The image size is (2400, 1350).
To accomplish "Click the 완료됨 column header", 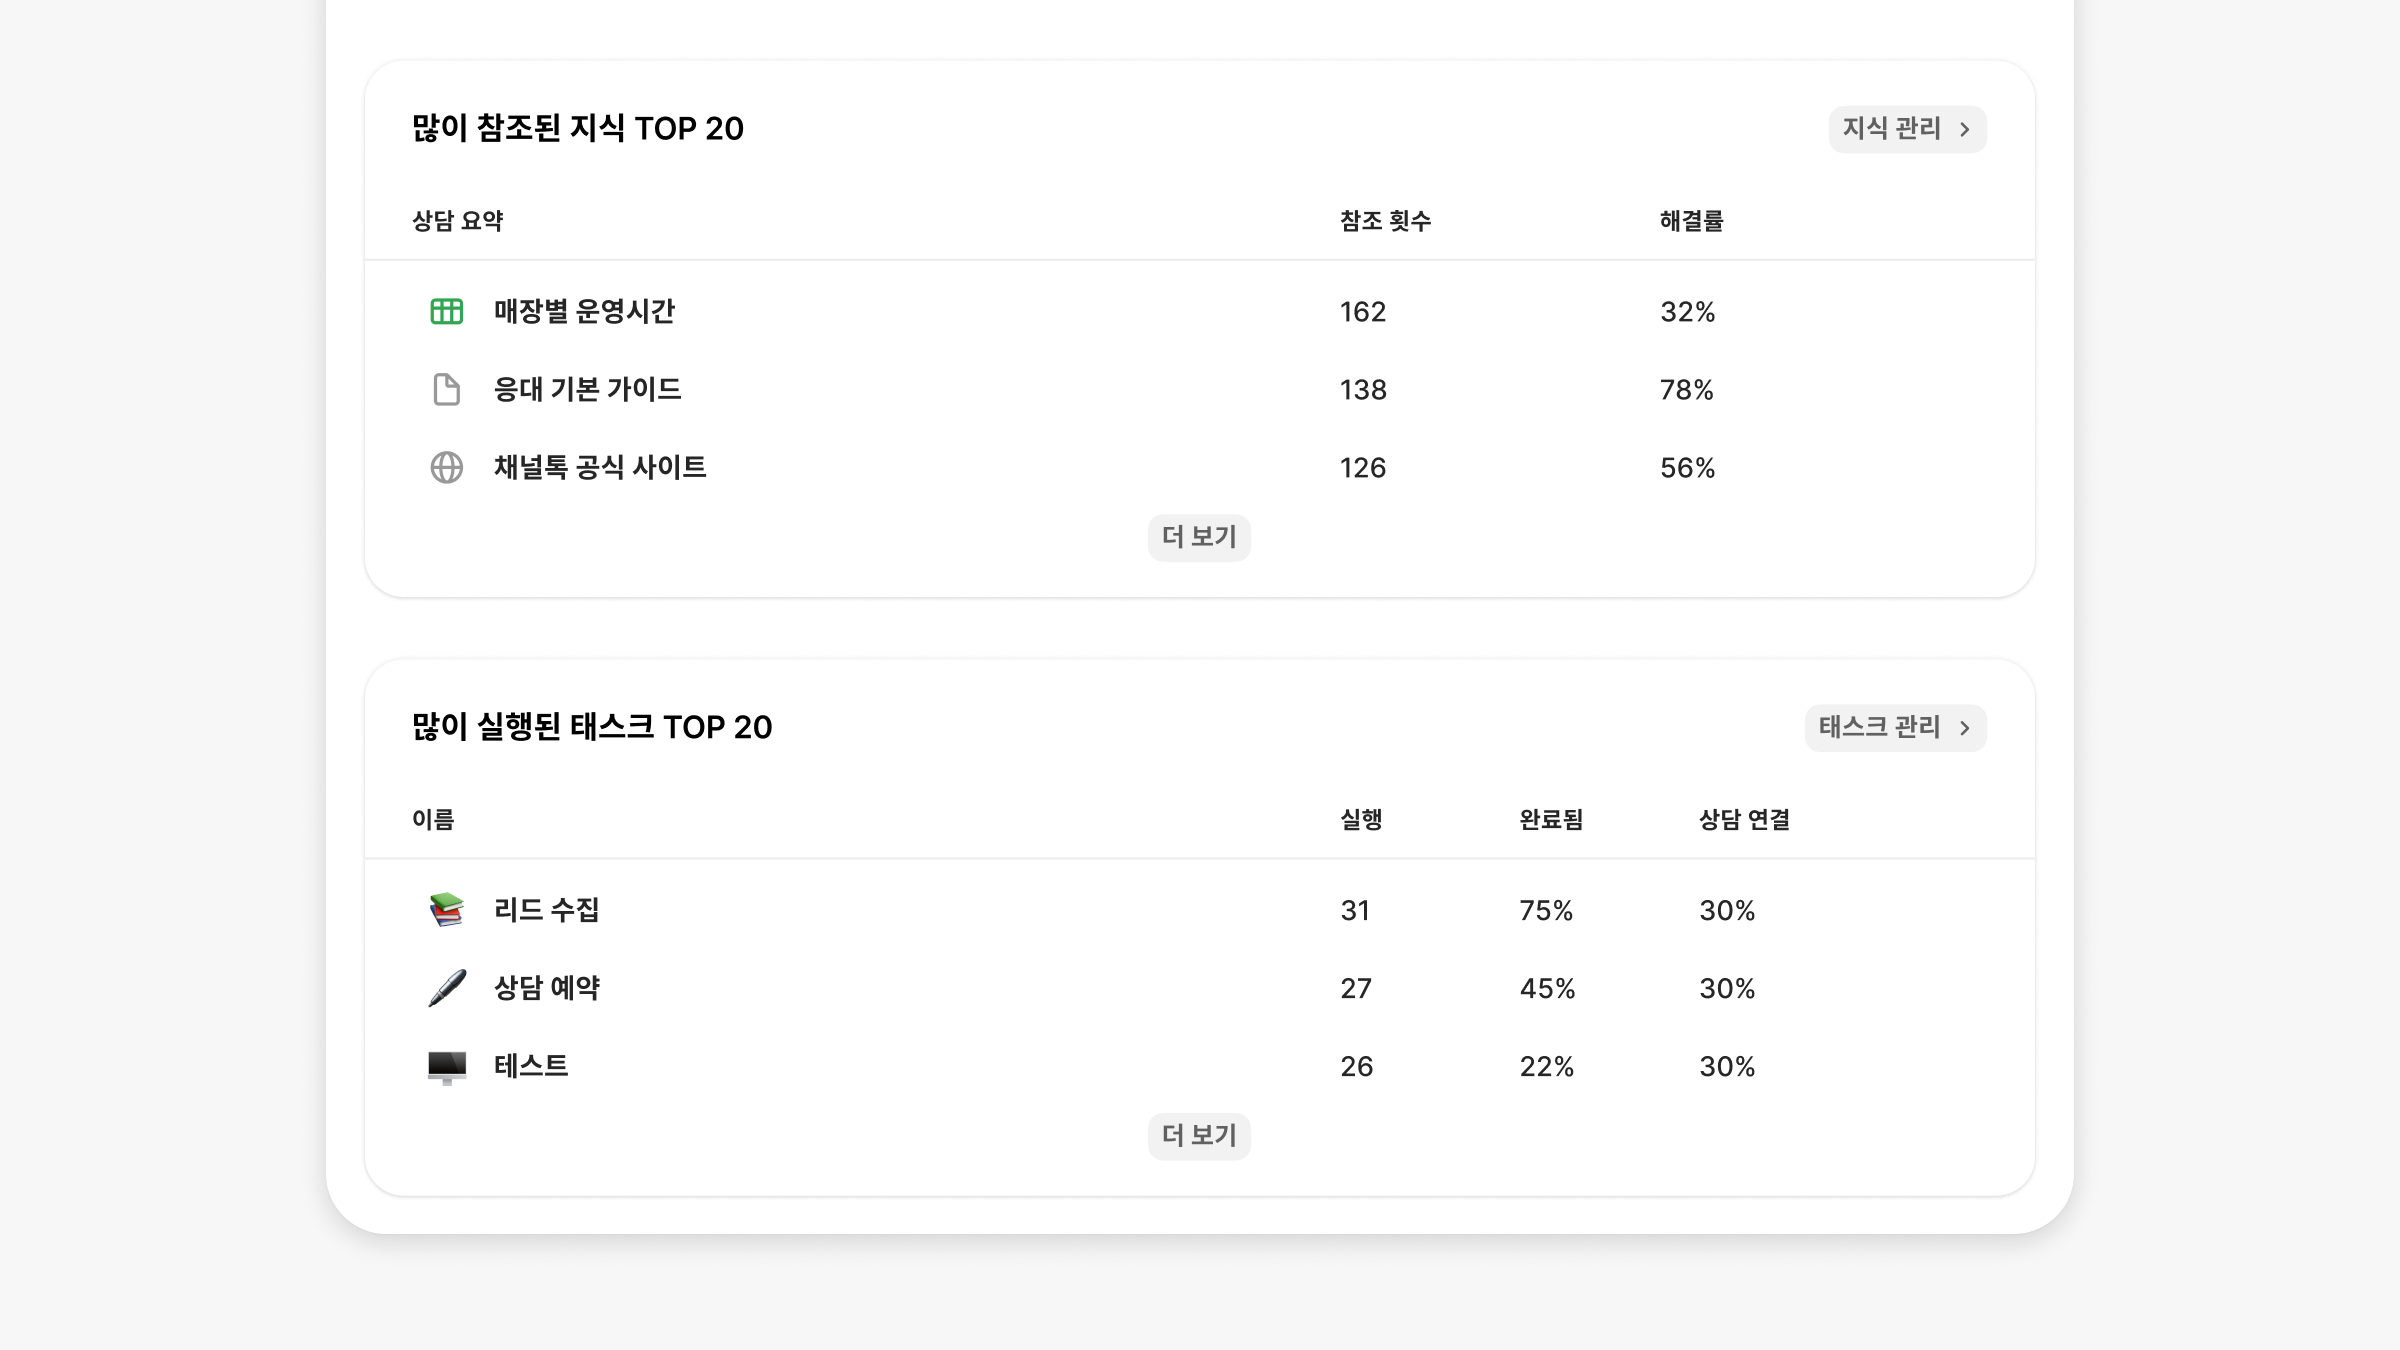I will click(x=1551, y=820).
